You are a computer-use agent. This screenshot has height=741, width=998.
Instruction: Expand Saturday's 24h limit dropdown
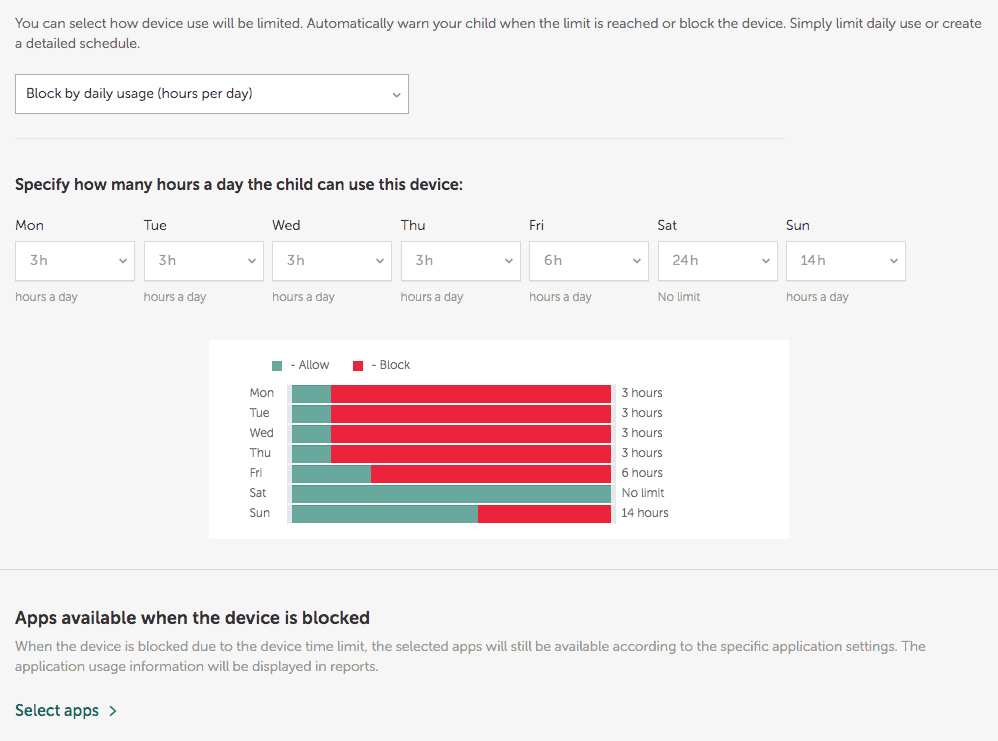pos(717,261)
